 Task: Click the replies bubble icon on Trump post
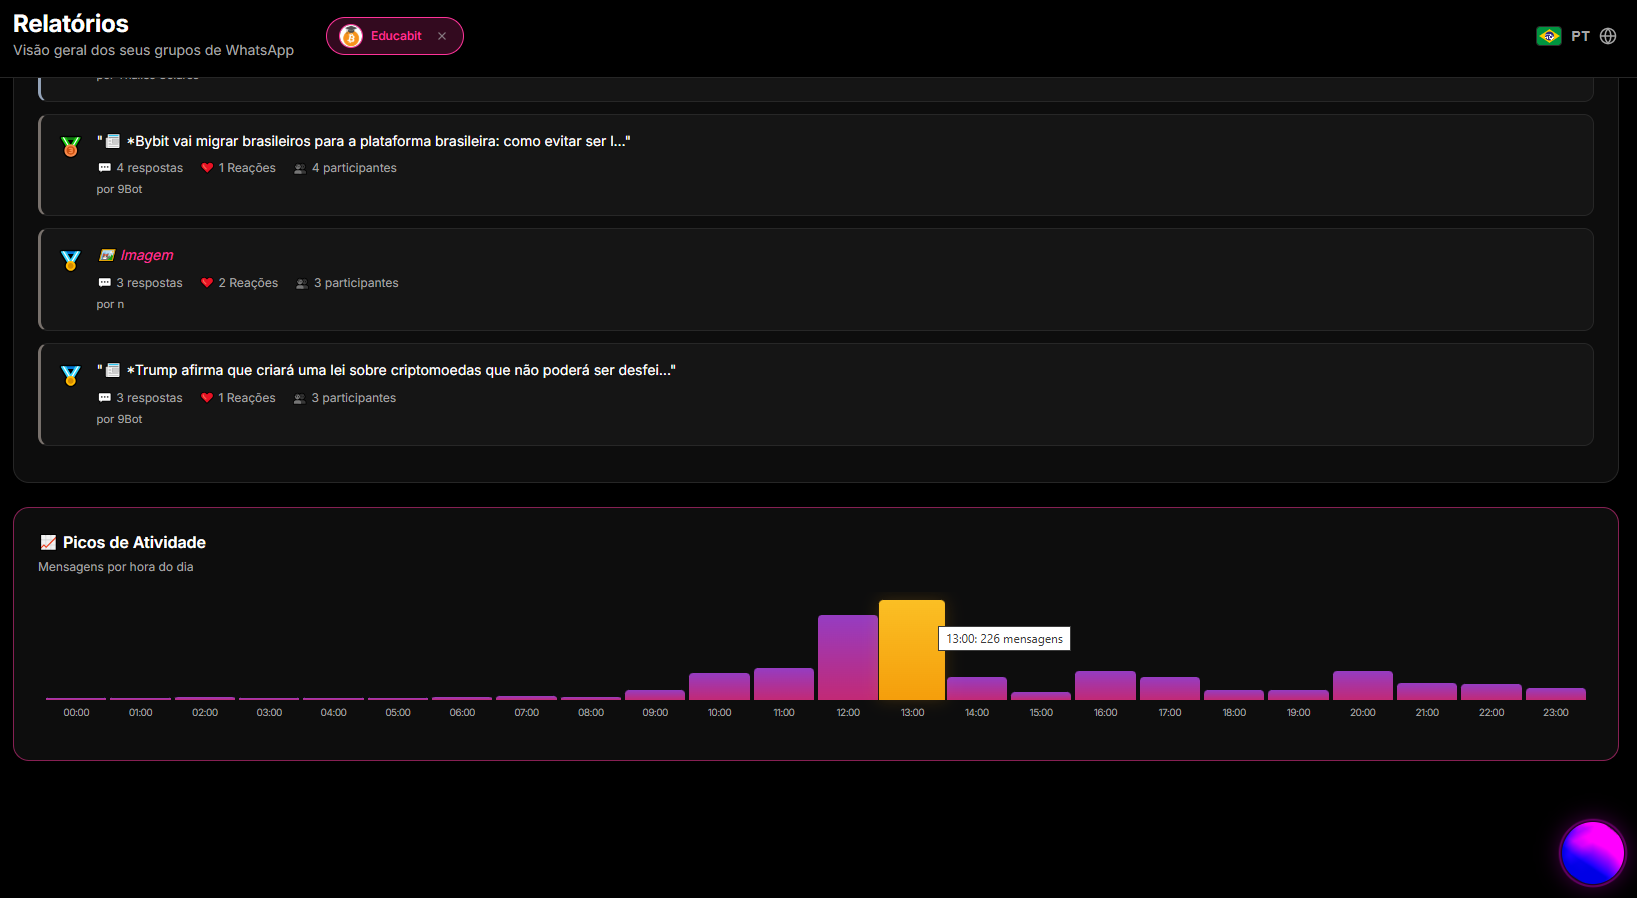click(105, 398)
